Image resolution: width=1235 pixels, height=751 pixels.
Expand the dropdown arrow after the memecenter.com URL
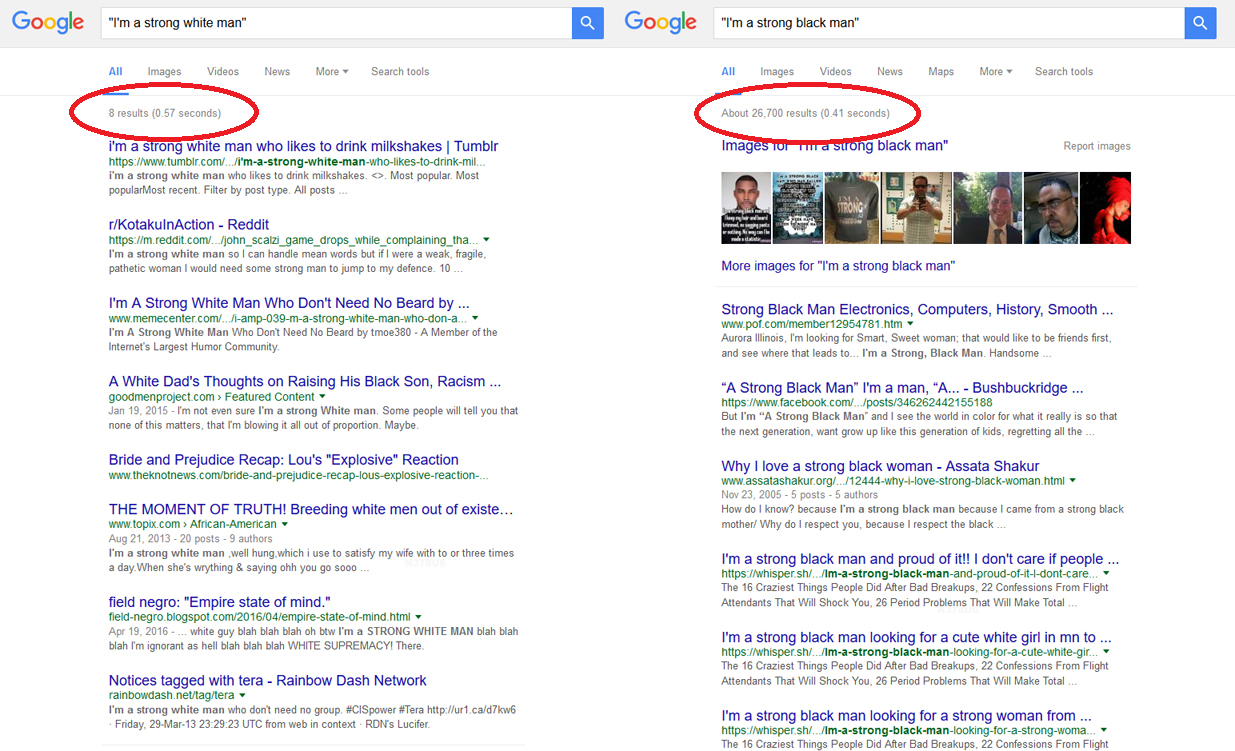[475, 318]
